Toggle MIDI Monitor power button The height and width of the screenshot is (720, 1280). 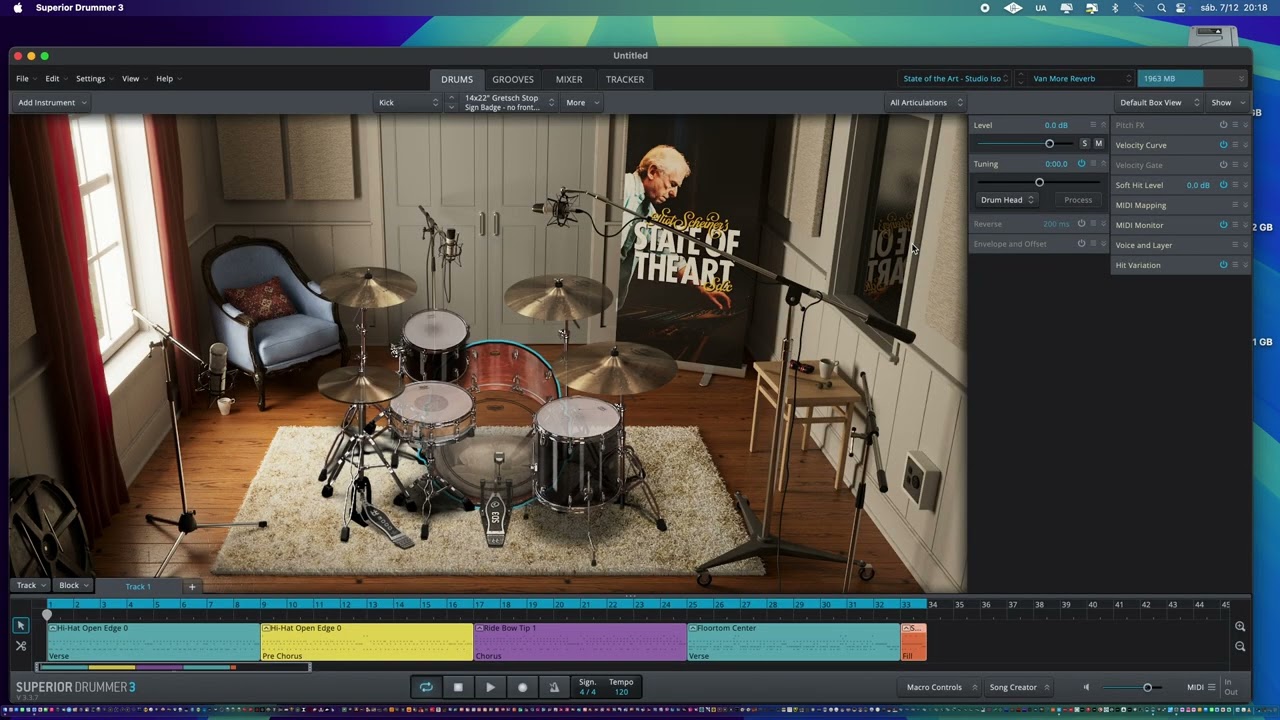[1223, 225]
